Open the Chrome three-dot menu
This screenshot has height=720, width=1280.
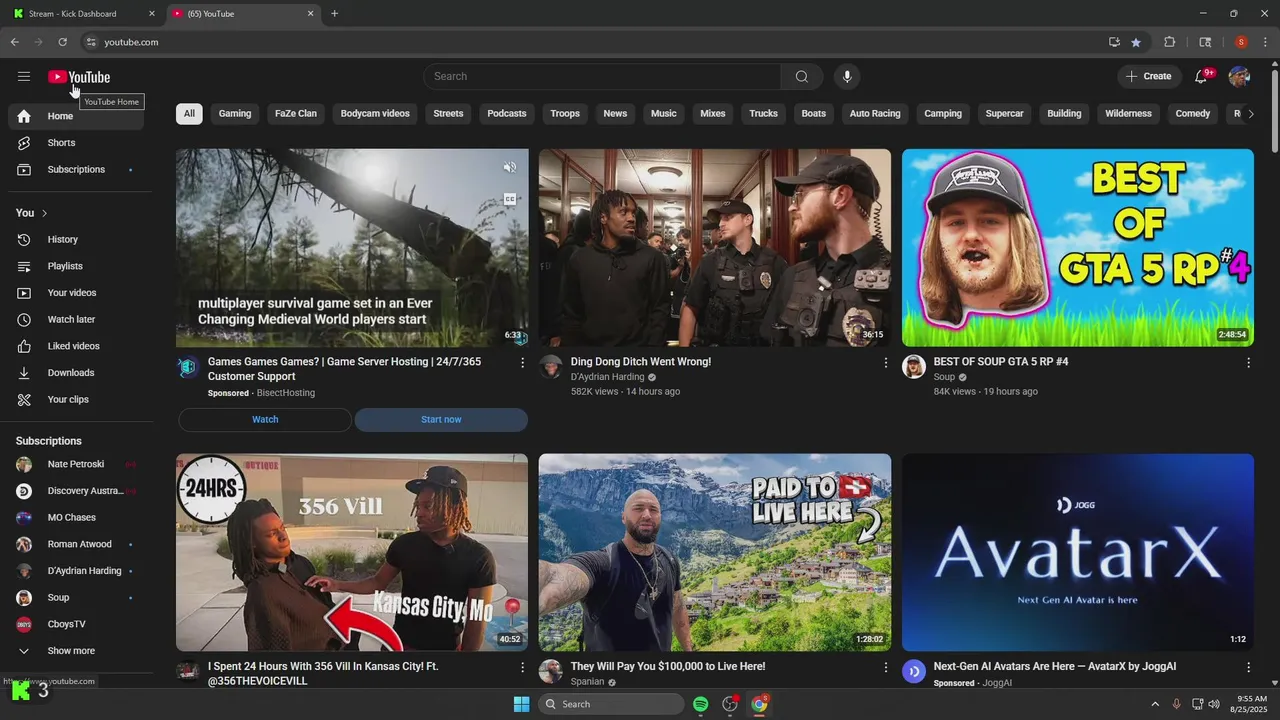pos(1265,42)
